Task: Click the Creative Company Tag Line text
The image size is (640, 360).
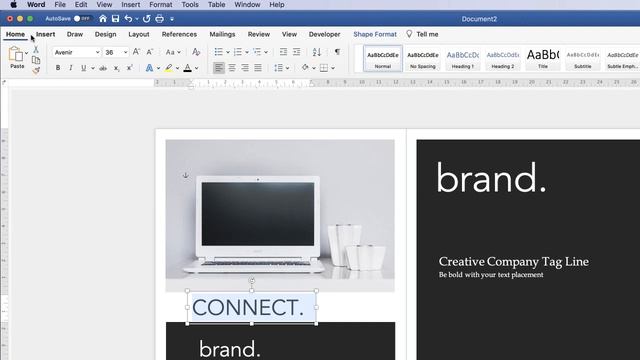Action: click(513, 261)
